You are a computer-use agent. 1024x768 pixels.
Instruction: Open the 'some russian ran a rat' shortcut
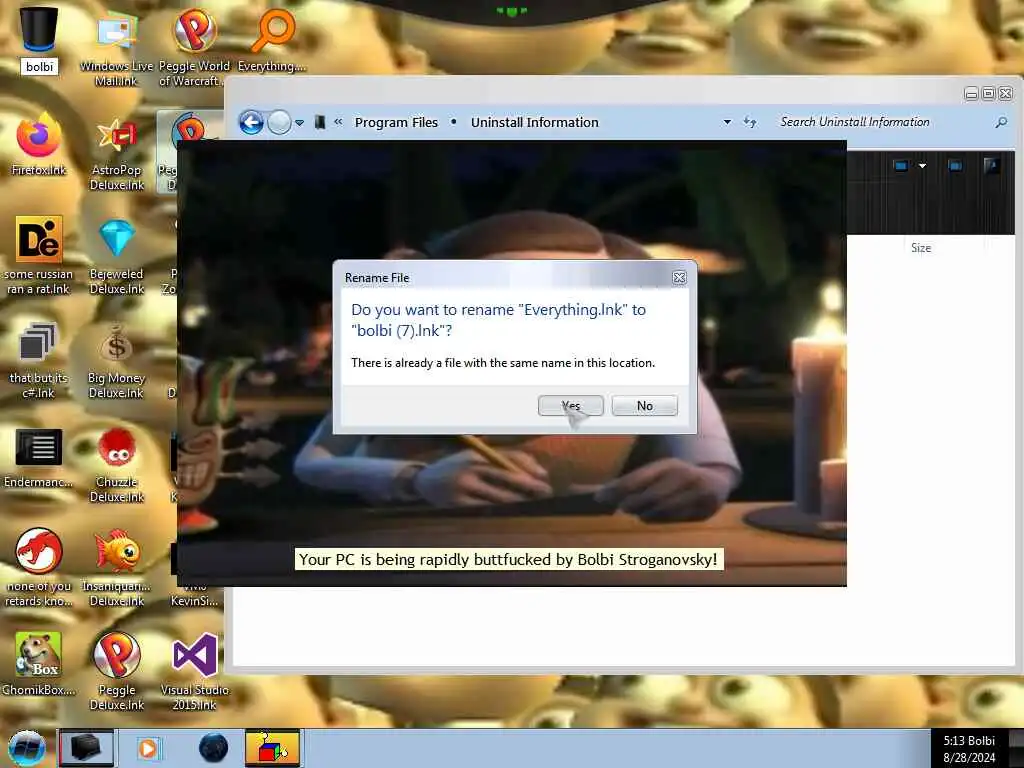39,255
